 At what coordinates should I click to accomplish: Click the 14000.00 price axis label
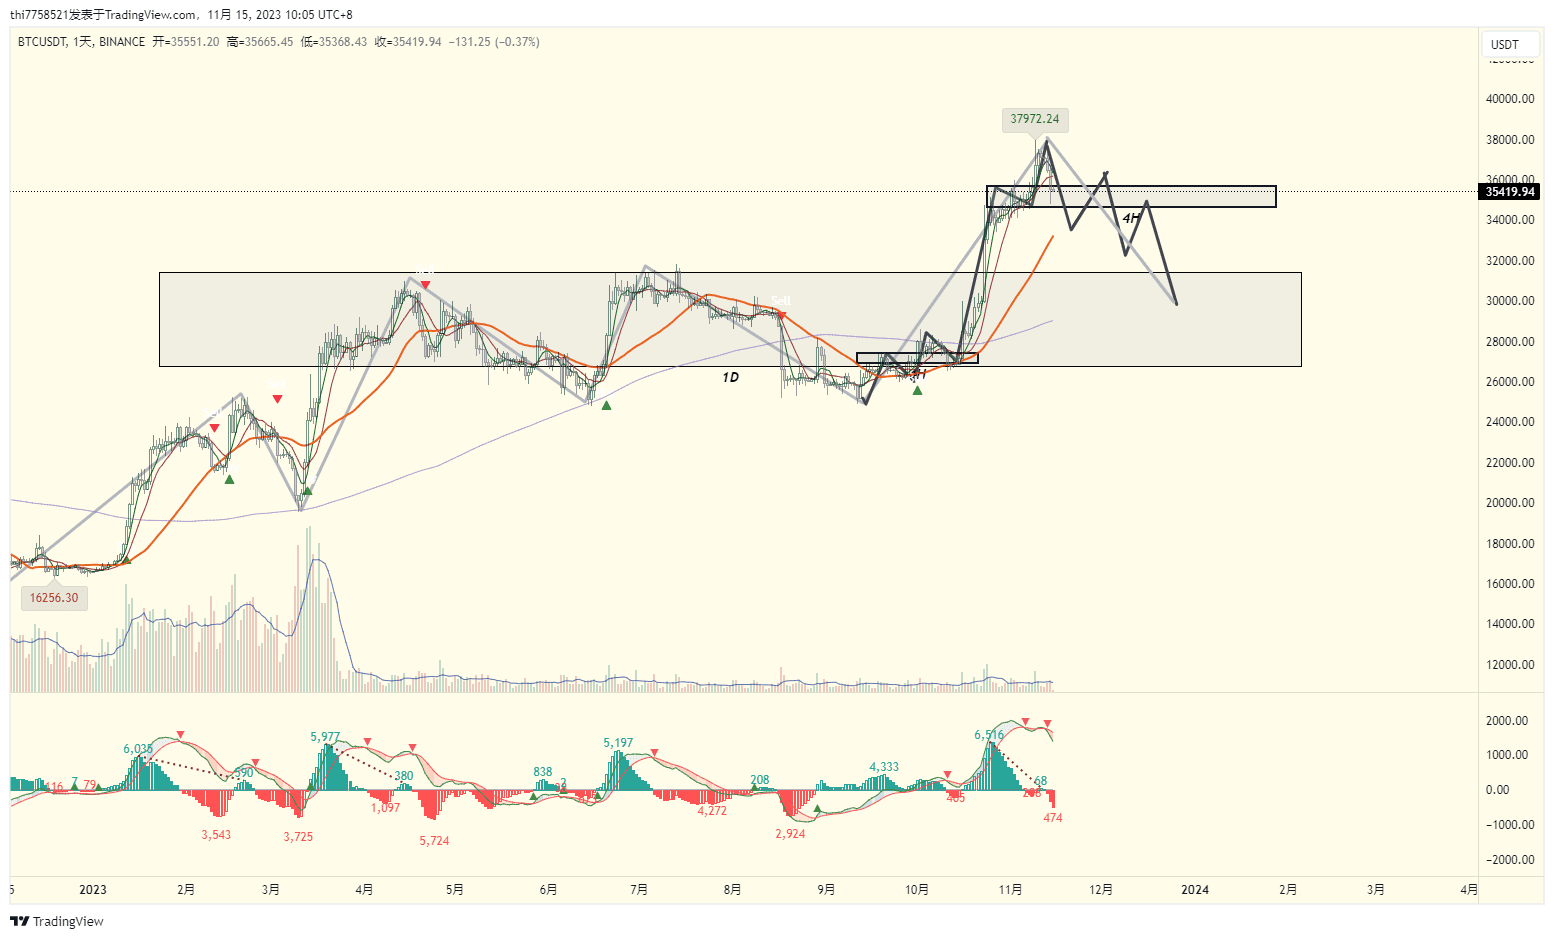coord(1510,624)
